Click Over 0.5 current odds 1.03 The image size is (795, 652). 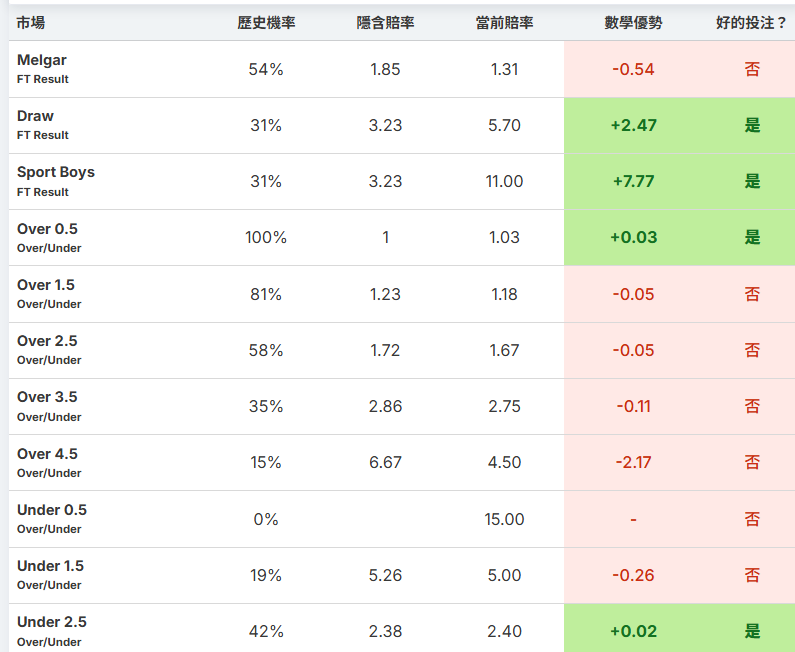tap(504, 237)
